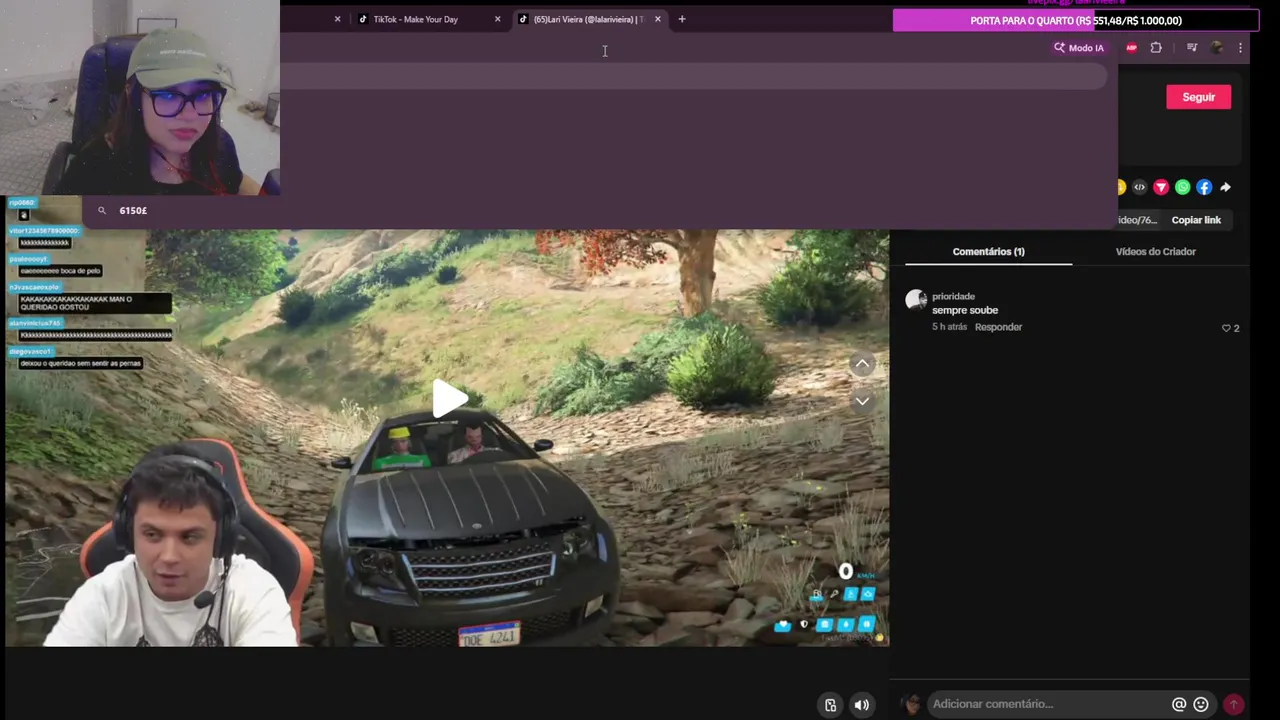Viewport: 1280px width, 720px height.
Task: Play the TikTok video with center play button
Action: [x=450, y=399]
